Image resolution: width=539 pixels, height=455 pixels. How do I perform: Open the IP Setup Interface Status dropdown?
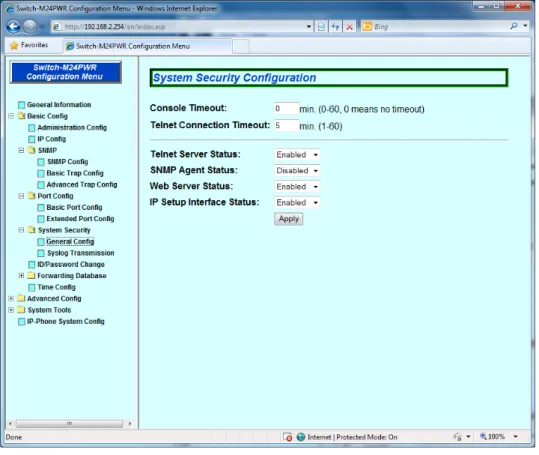(x=297, y=202)
